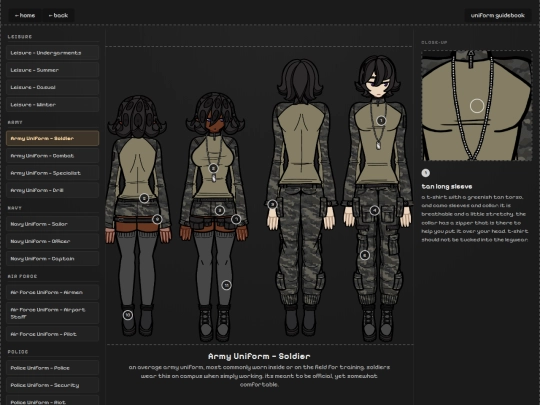Open Navy Uniform - Captain
The width and height of the screenshot is (540, 405).
point(52,258)
